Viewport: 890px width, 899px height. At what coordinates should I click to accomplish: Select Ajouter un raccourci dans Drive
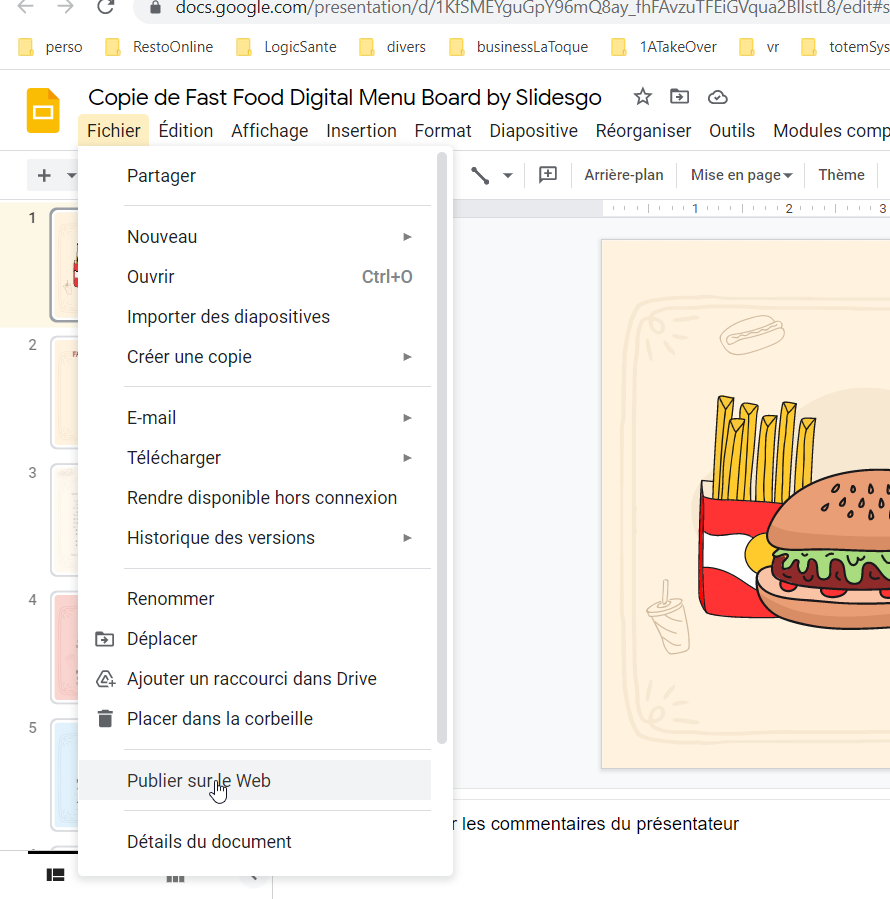[x=255, y=679]
